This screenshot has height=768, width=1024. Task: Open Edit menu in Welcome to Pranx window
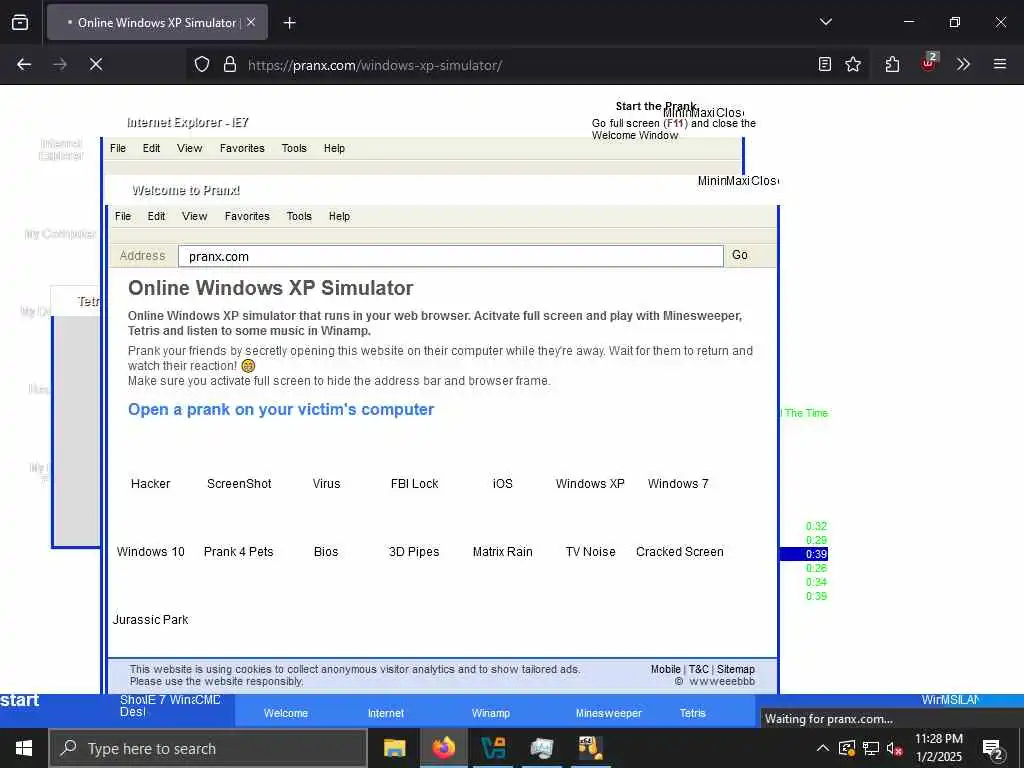(x=156, y=216)
